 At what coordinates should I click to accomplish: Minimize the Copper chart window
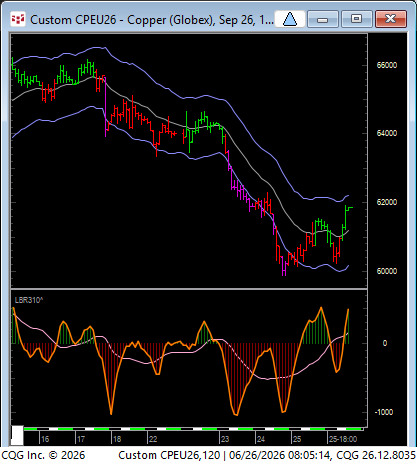322,19
